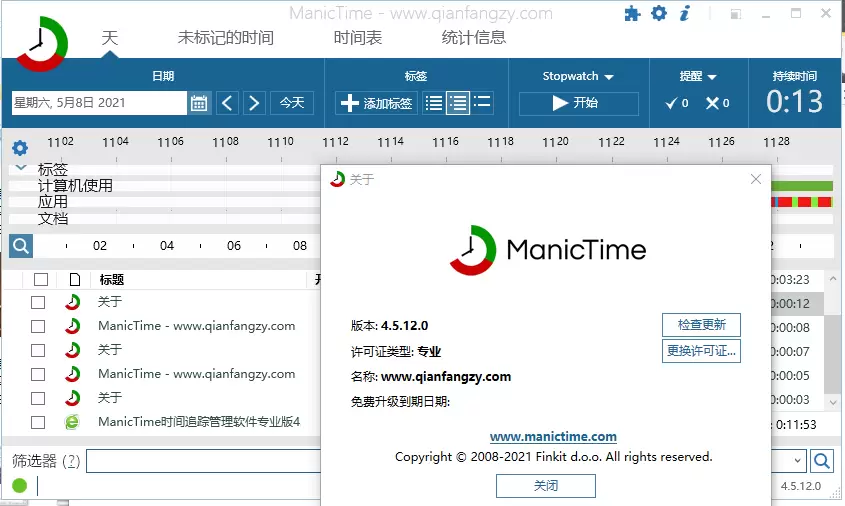Click the scrollbar up arrow of list
This screenshot has height=506, width=845.
pos(833,279)
